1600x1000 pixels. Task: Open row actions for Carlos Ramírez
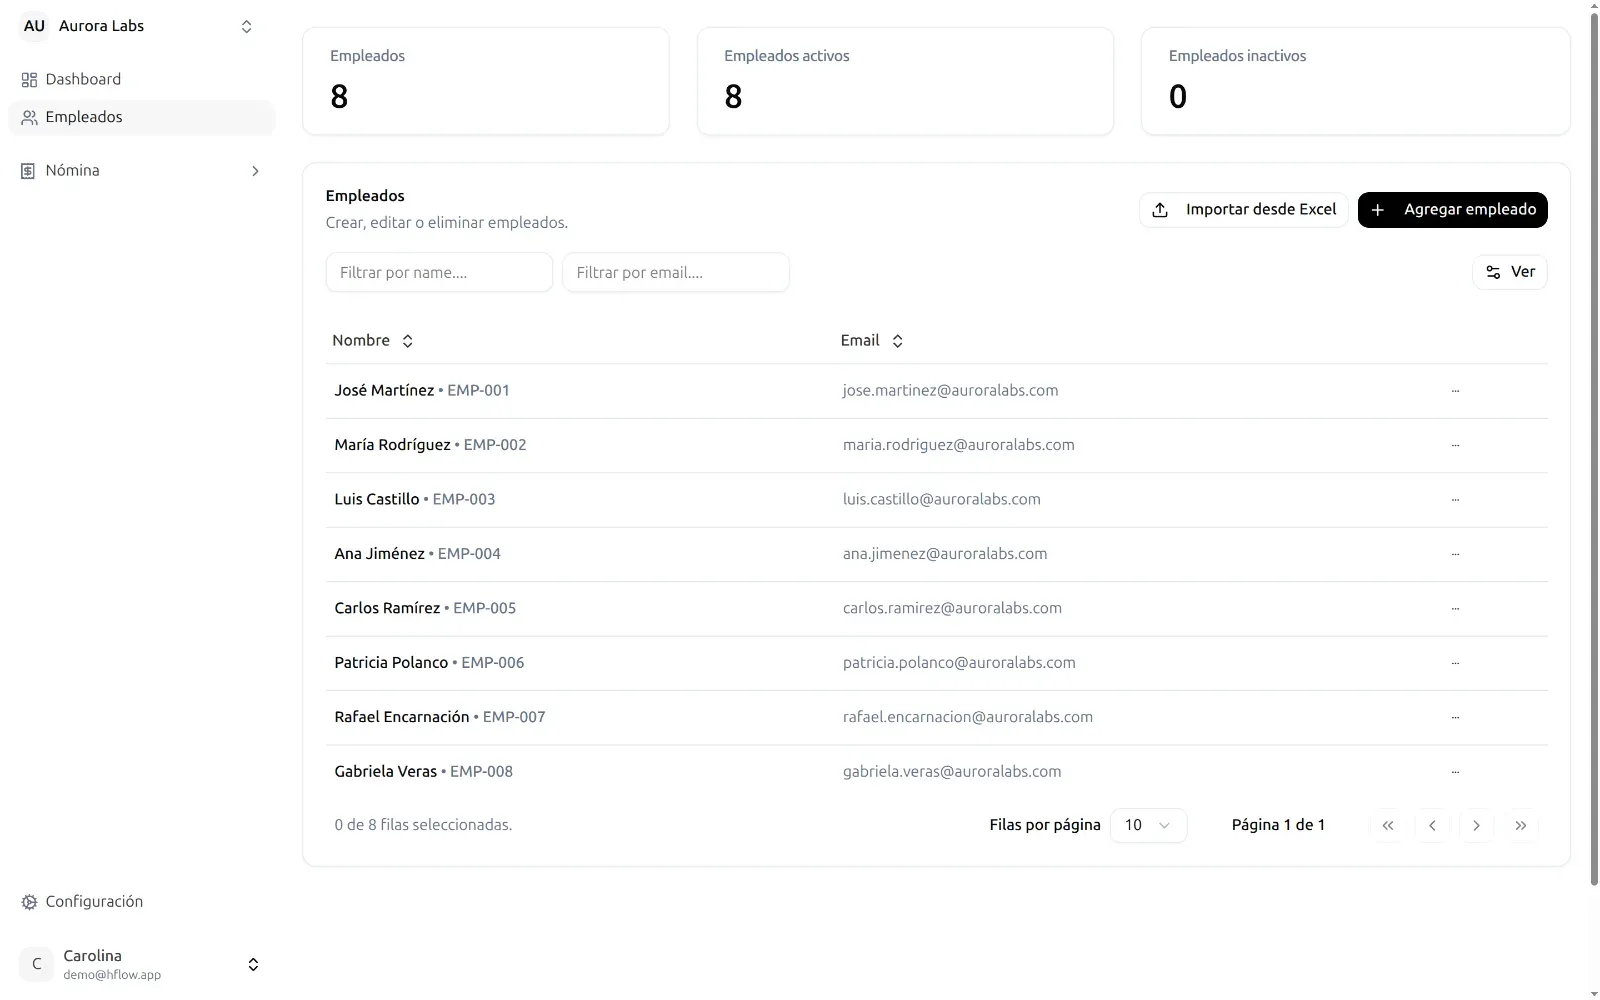tap(1455, 608)
